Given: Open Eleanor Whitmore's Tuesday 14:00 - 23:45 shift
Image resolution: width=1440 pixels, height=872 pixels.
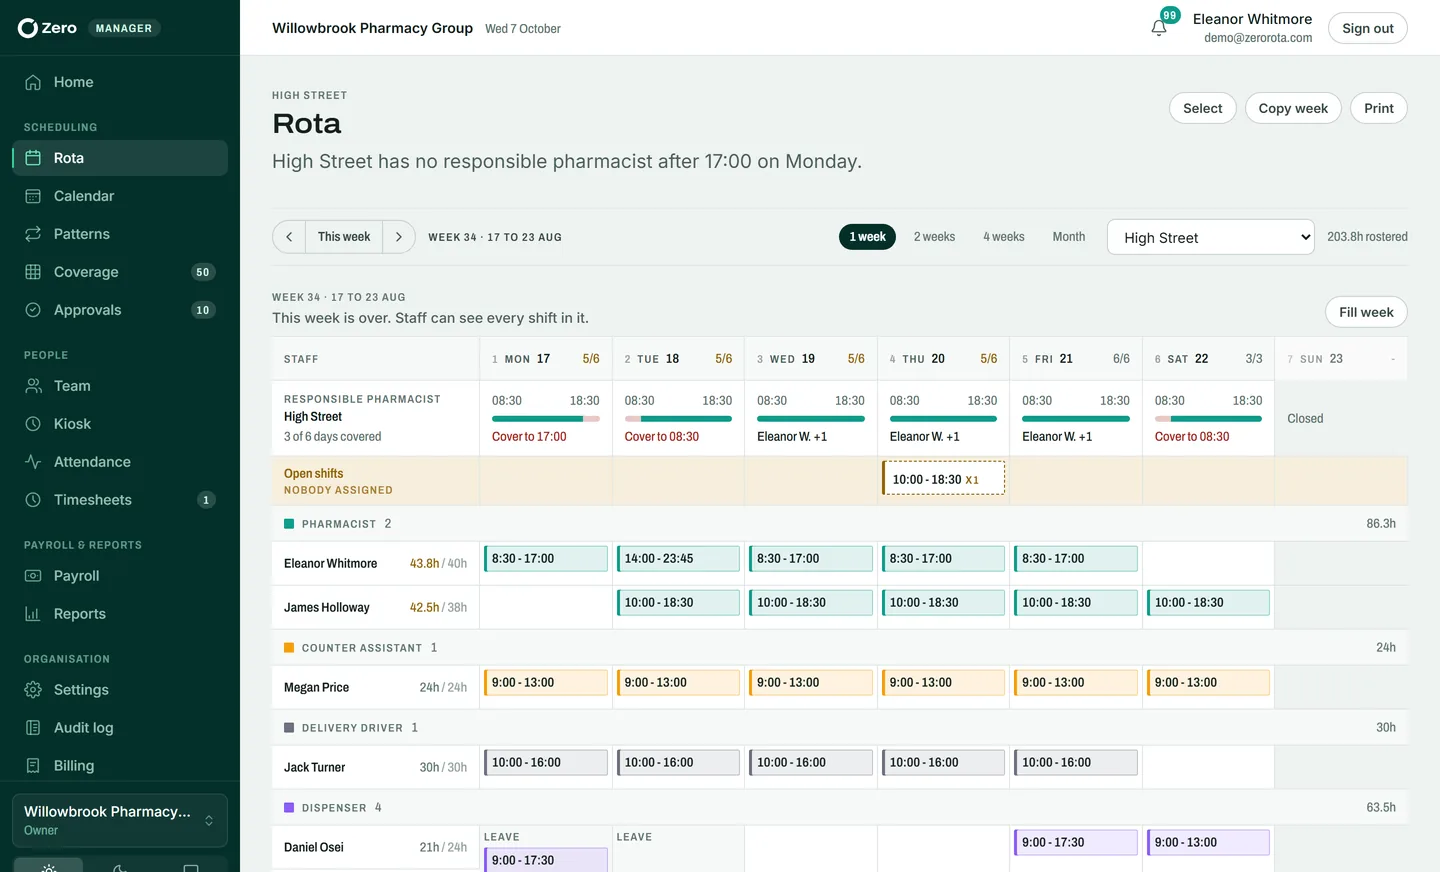Looking at the screenshot, I should point(678,559).
